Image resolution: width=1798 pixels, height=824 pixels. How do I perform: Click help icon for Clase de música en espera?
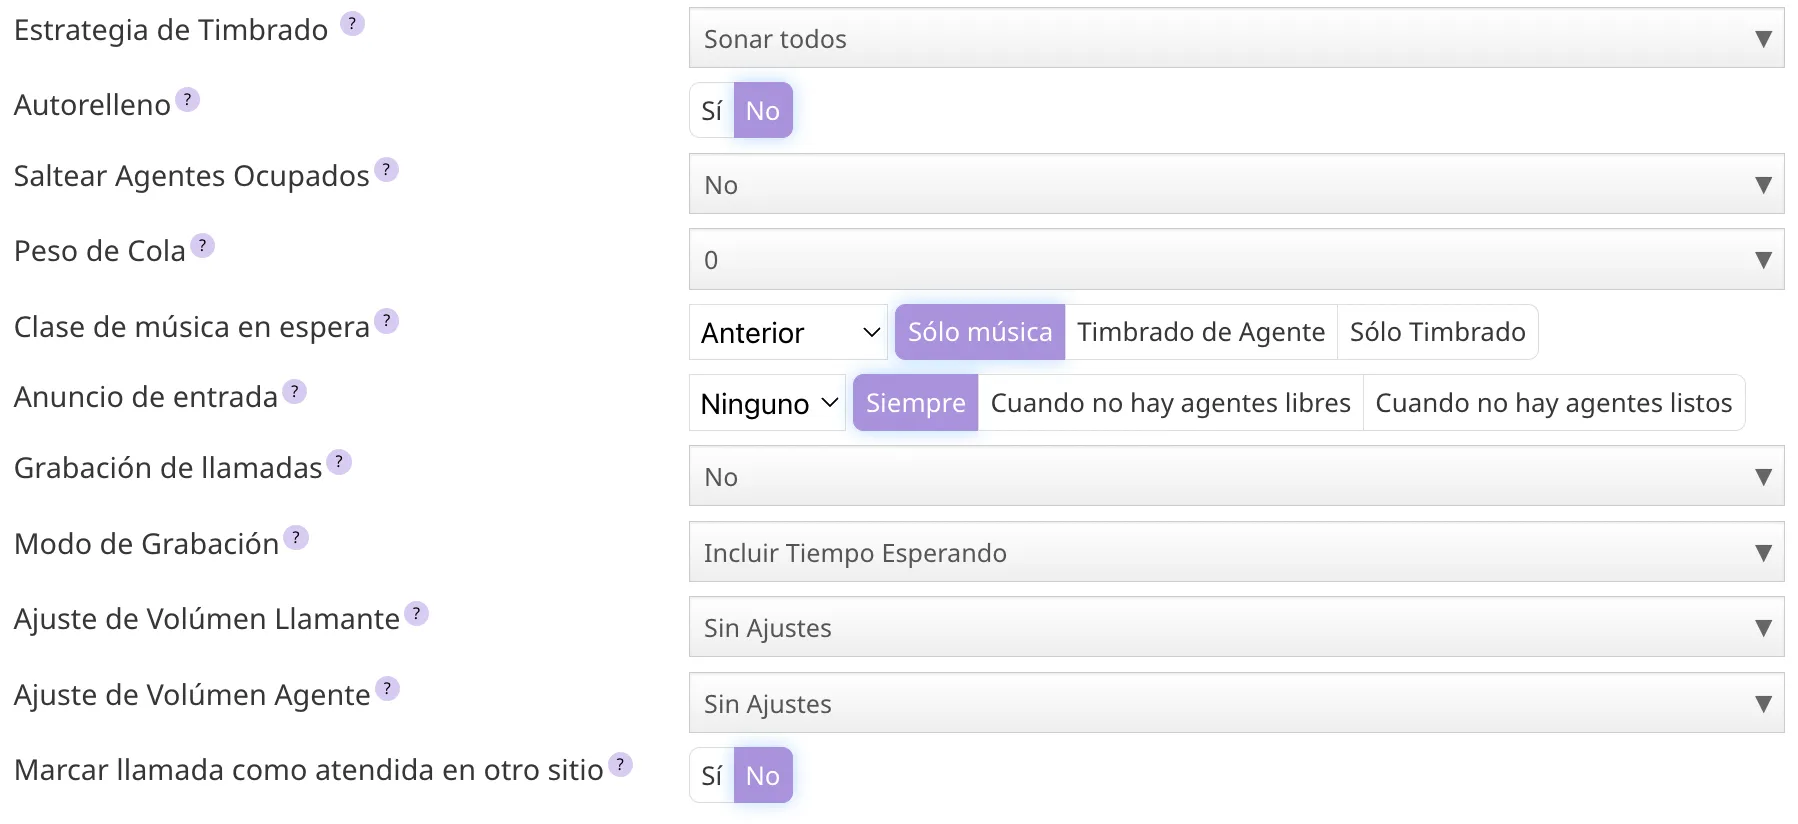[386, 321]
